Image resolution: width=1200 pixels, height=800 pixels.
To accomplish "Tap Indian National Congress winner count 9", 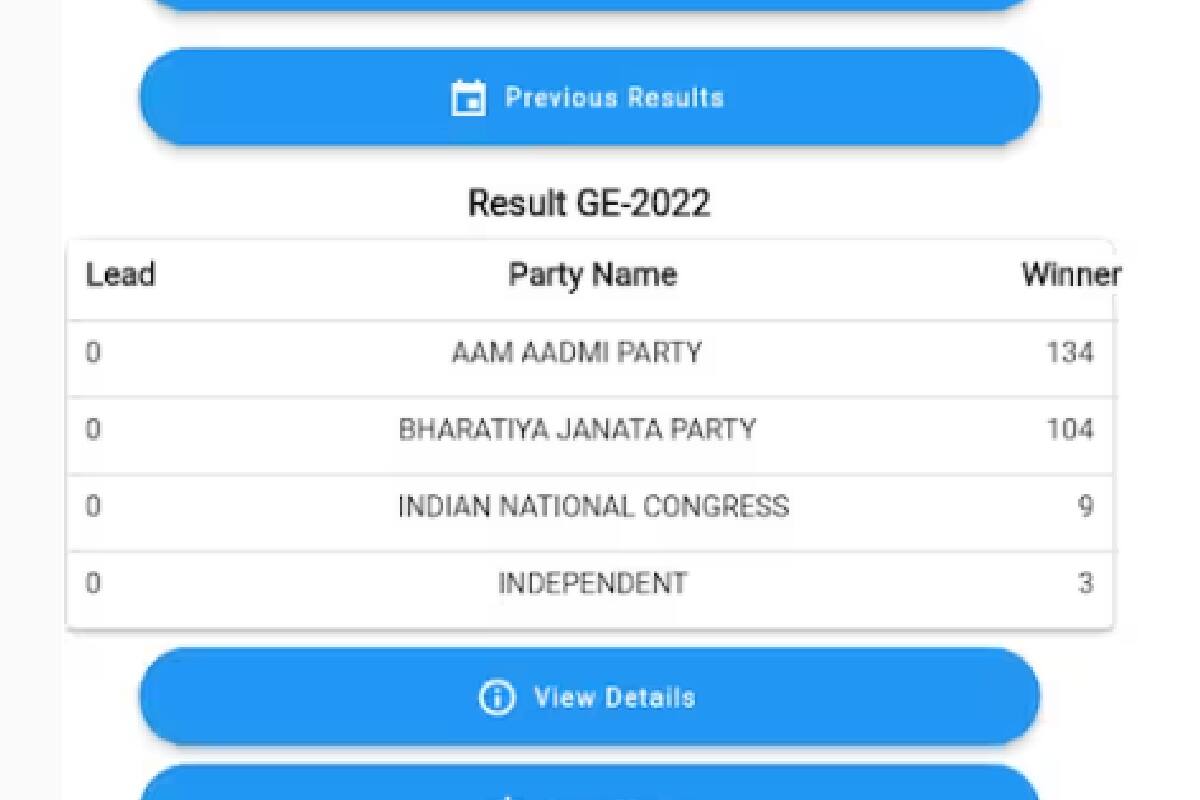I will (1085, 507).
